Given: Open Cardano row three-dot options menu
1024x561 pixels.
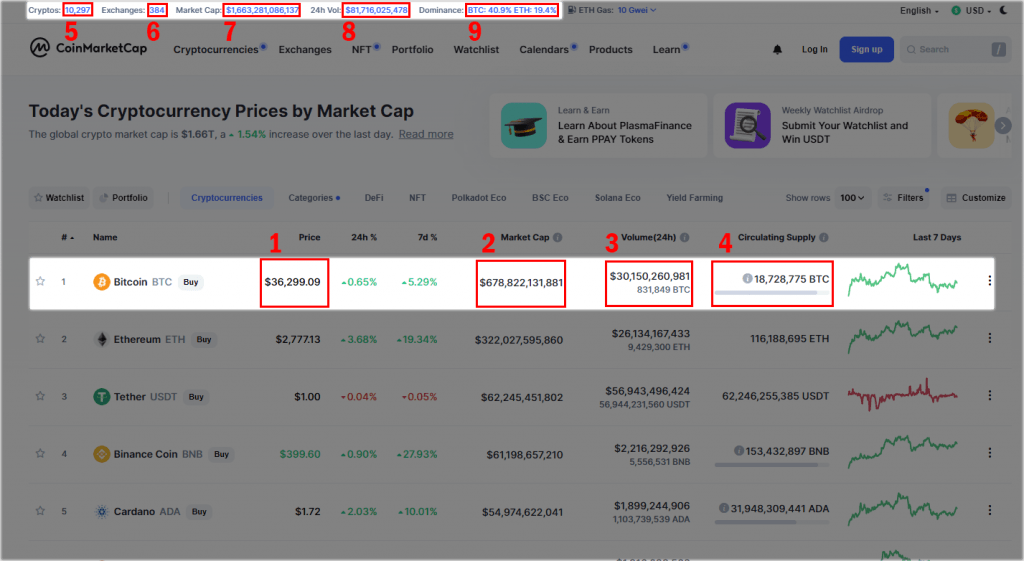Looking at the screenshot, I should click(989, 510).
